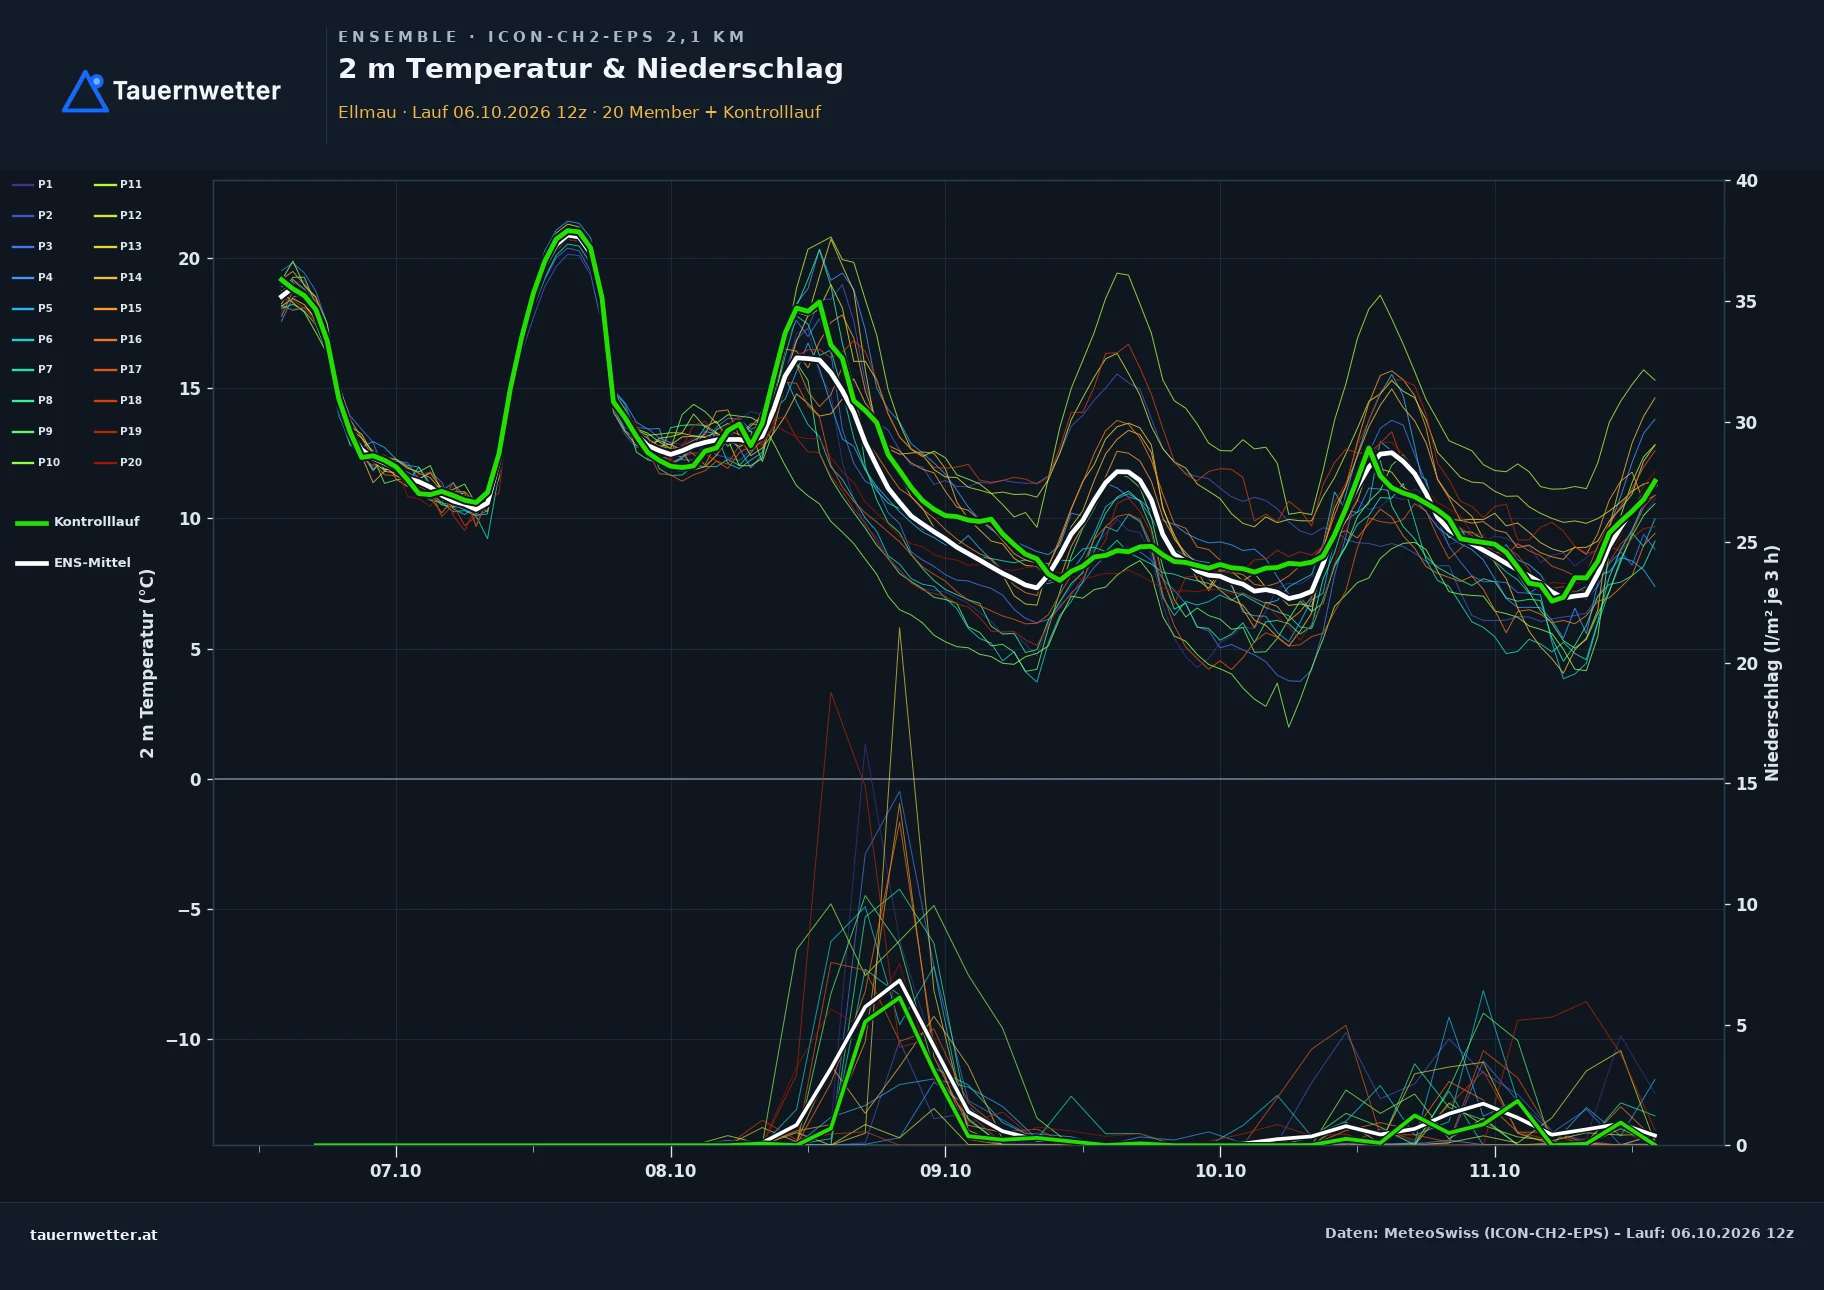
Task: Click the ENSEMBLE ICON-CH2-EPS header text
Action: point(541,37)
